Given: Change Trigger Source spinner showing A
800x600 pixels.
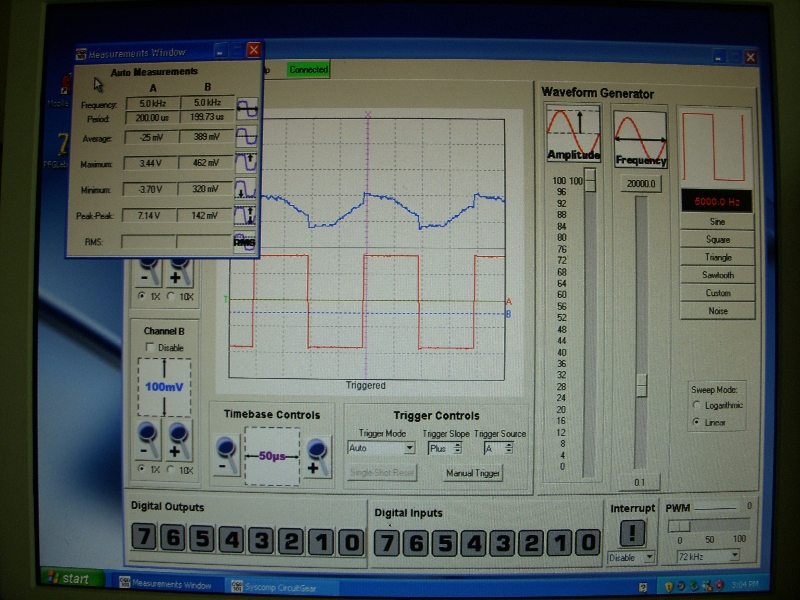Looking at the screenshot, I should point(498,448).
